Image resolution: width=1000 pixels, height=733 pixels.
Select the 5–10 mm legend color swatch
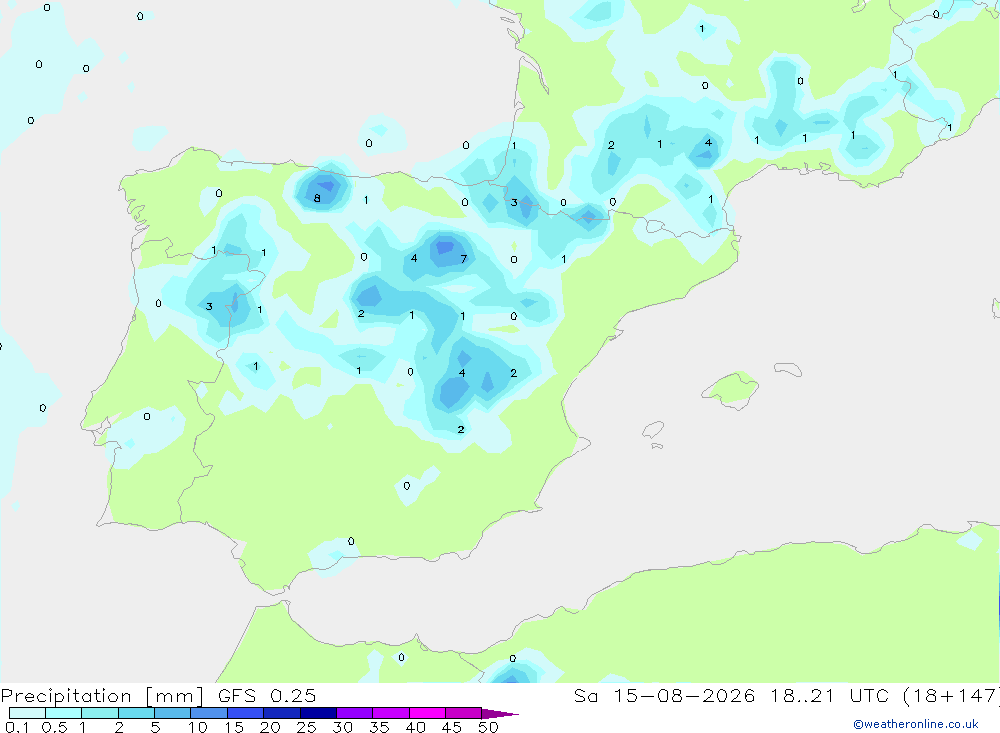point(173,713)
